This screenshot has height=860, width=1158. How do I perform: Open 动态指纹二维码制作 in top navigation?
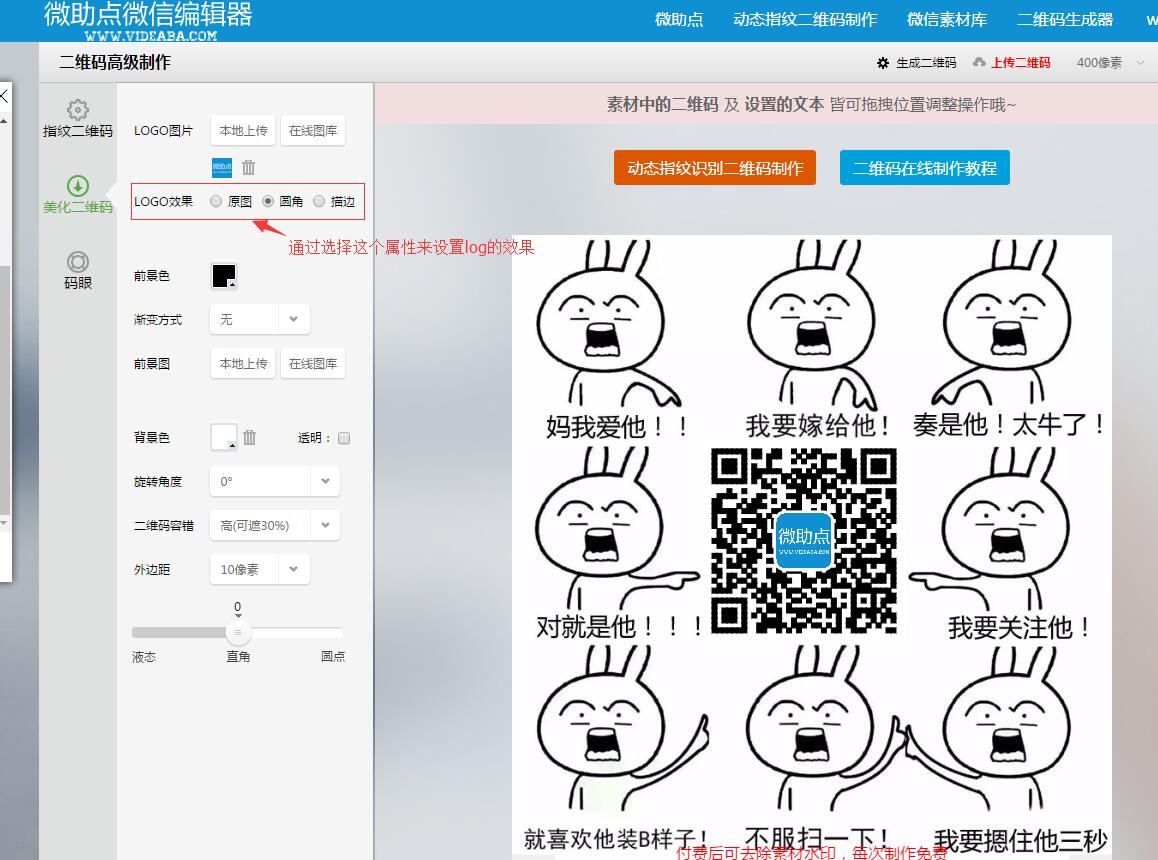coord(805,20)
